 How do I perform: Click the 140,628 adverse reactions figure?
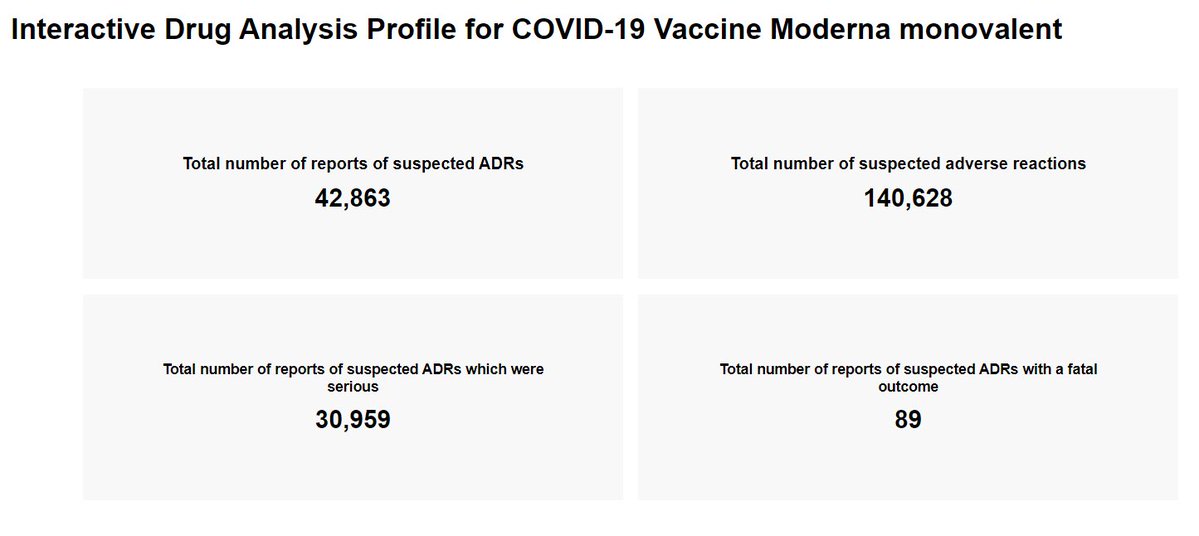[x=908, y=199]
